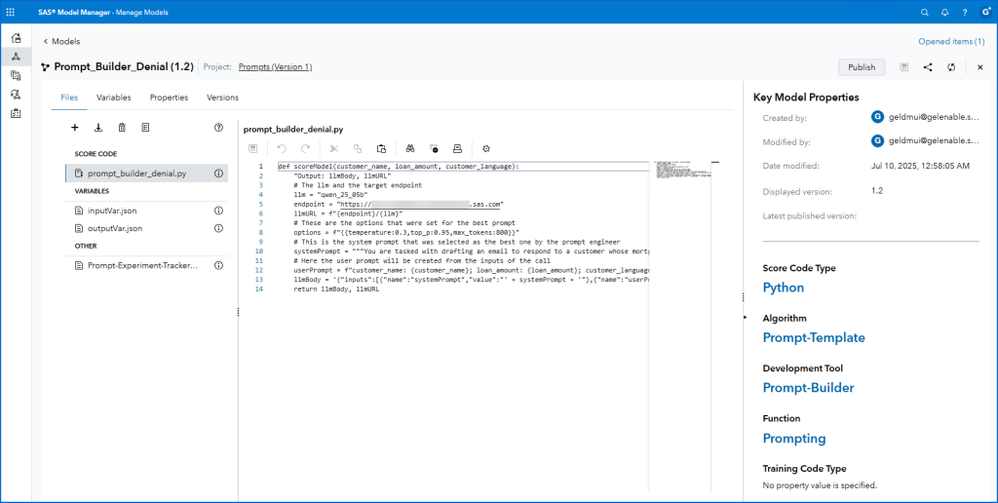Viewport: 998px width, 503px height.
Task: Click the printer icon in editor toolbar
Action: click(457, 148)
